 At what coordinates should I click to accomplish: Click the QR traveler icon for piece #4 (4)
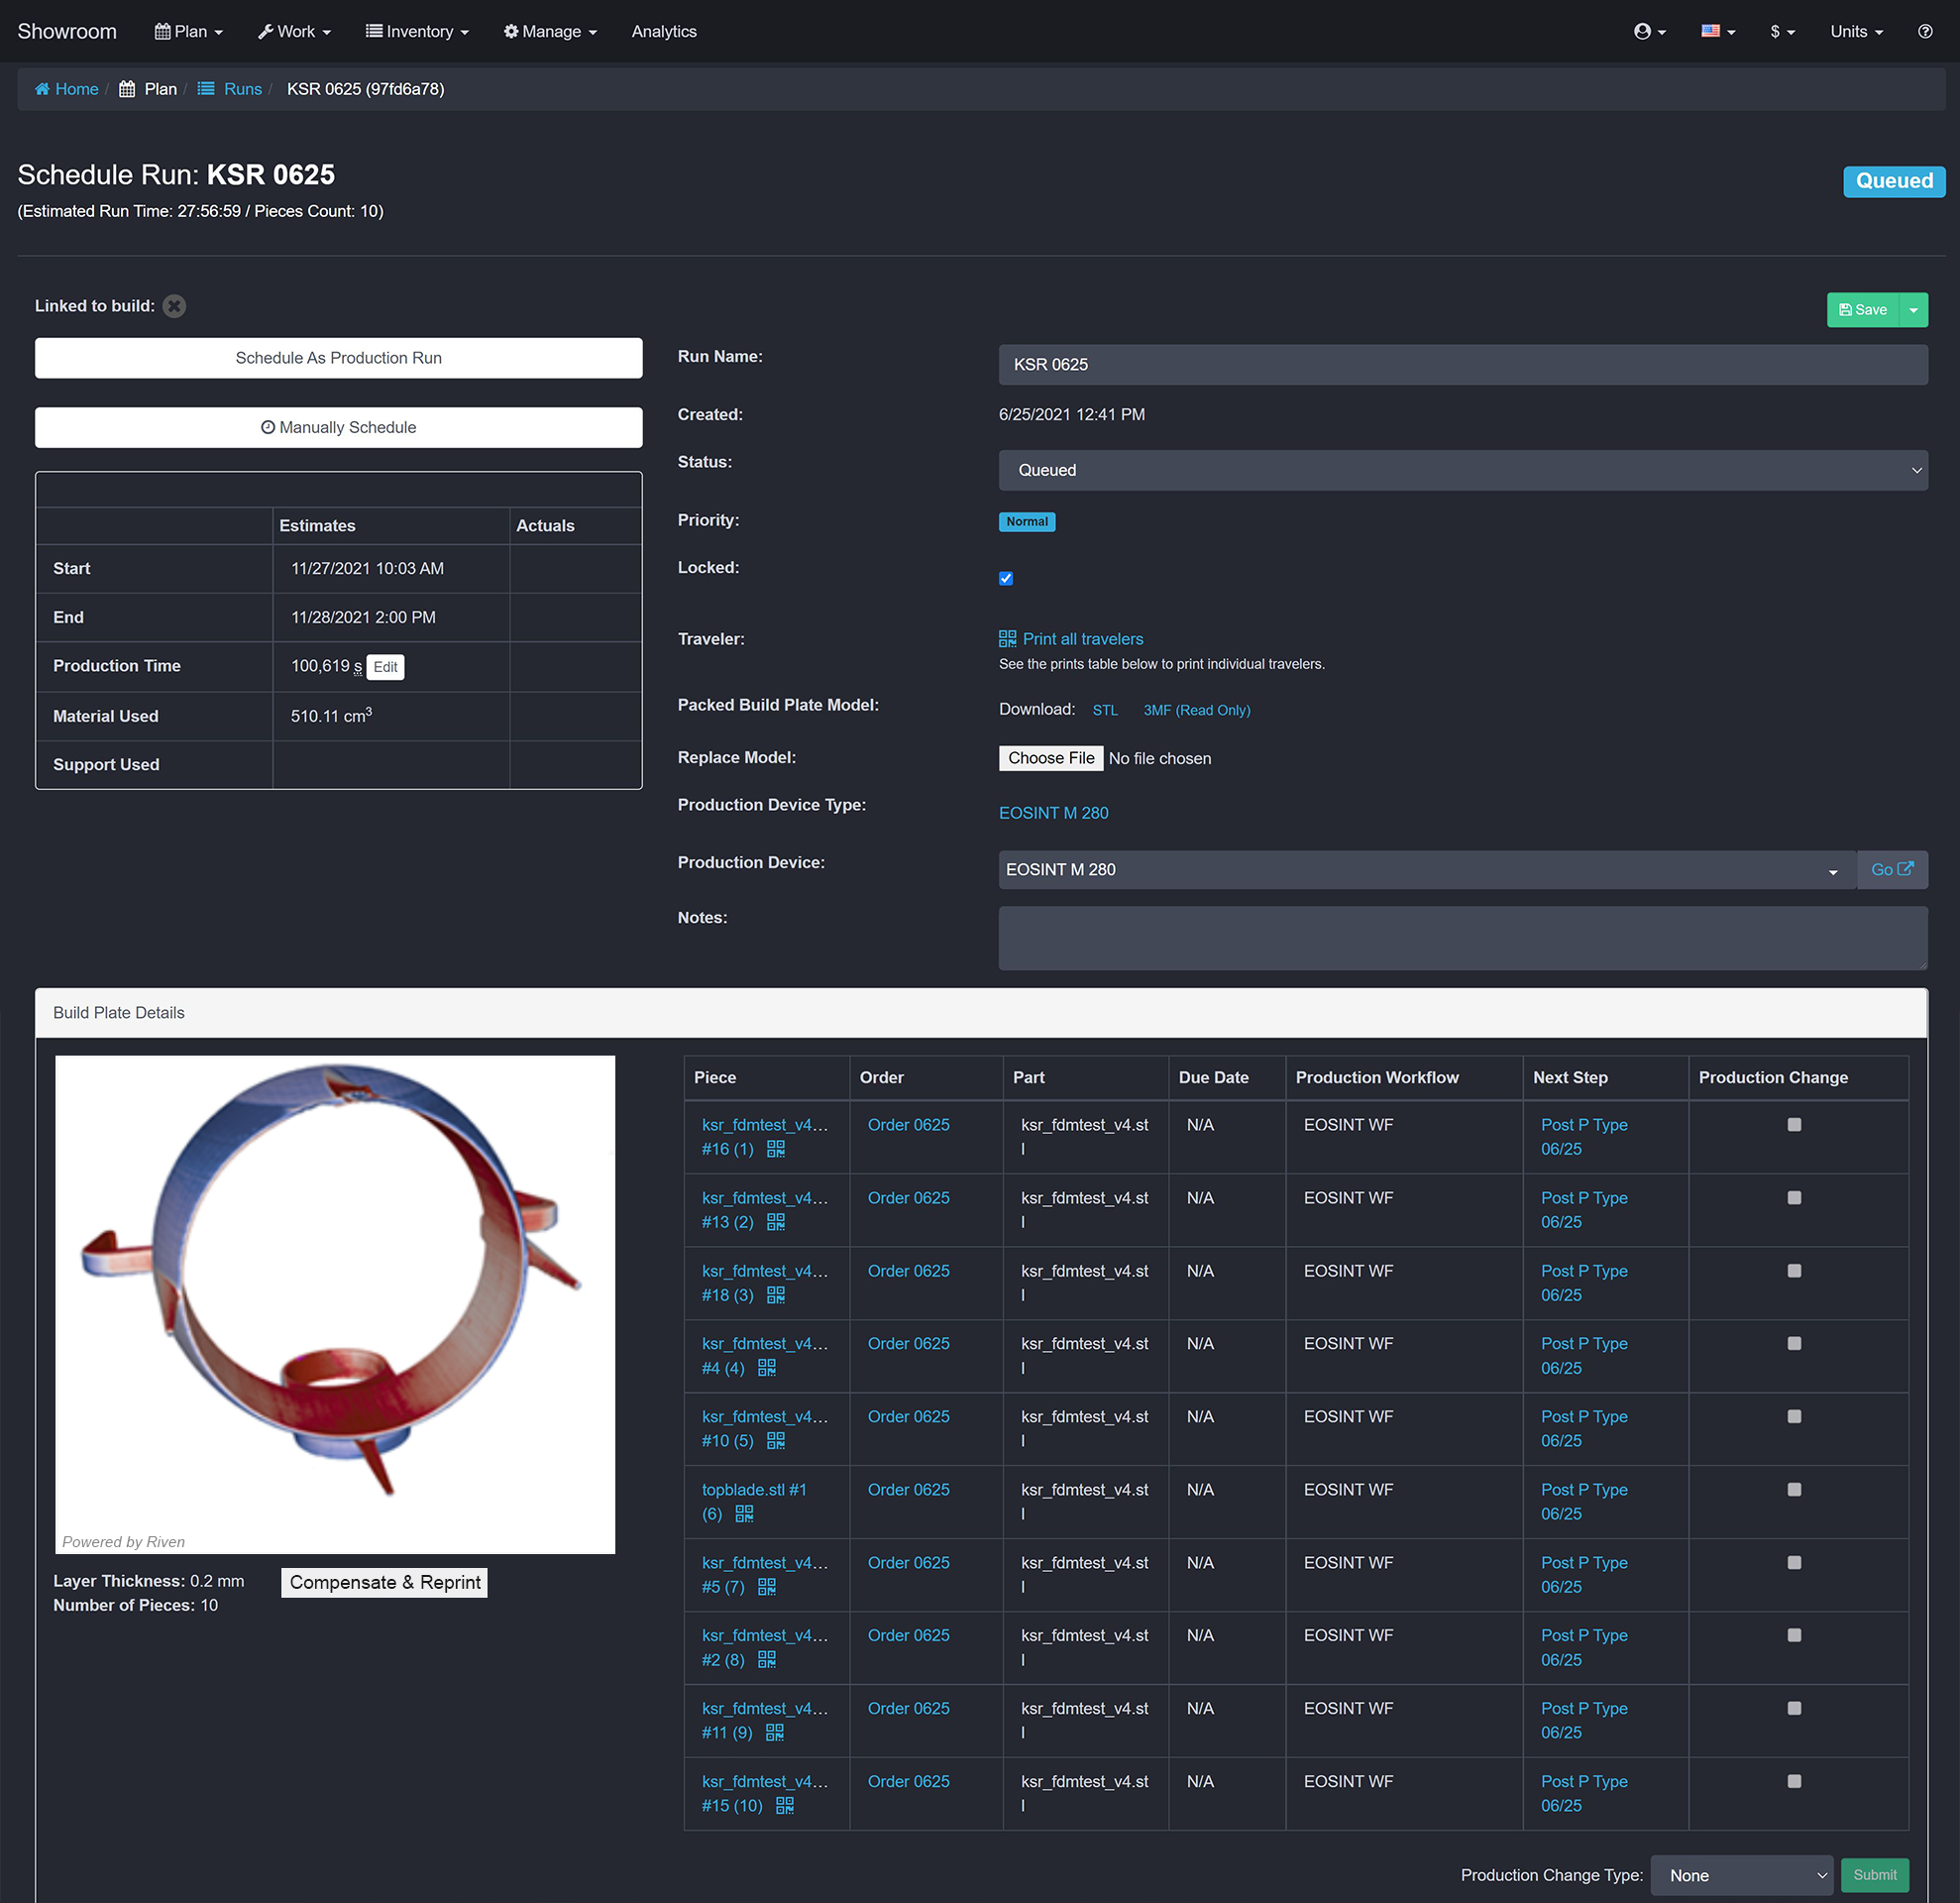[x=766, y=1367]
